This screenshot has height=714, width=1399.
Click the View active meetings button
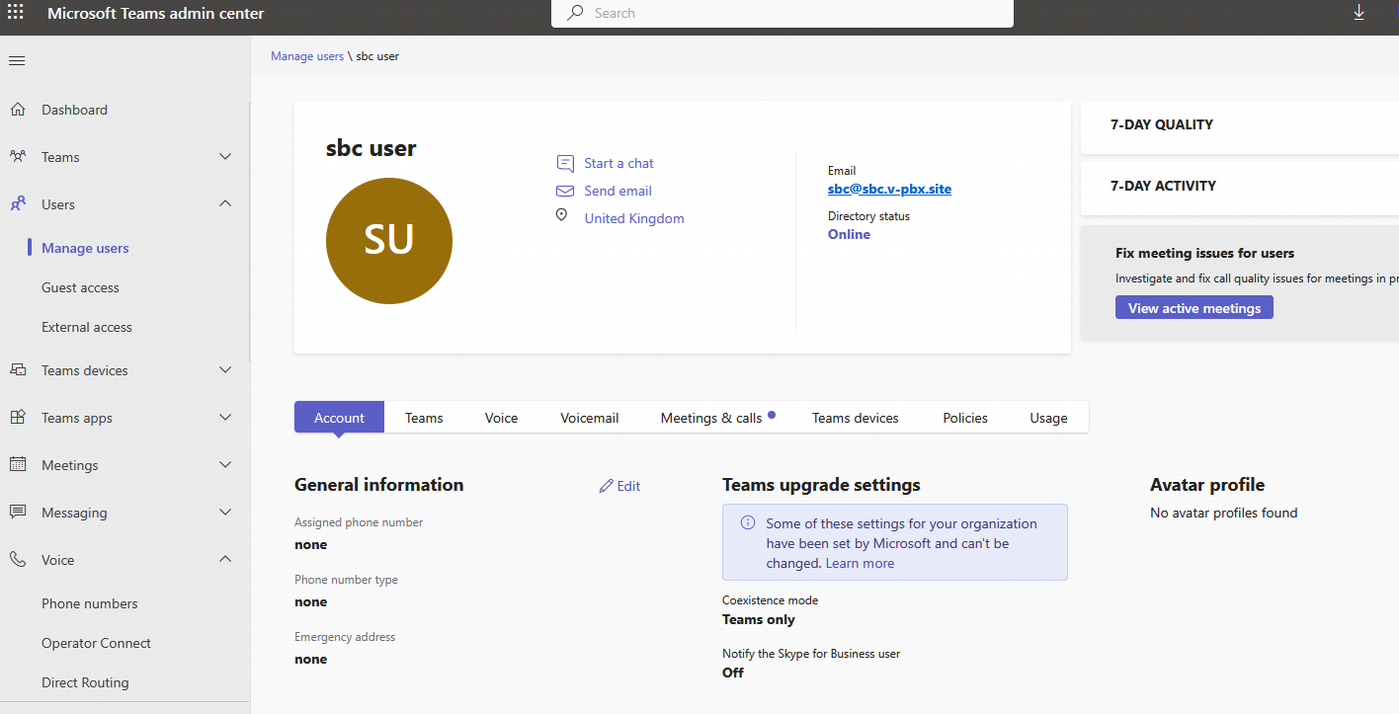click(x=1194, y=308)
